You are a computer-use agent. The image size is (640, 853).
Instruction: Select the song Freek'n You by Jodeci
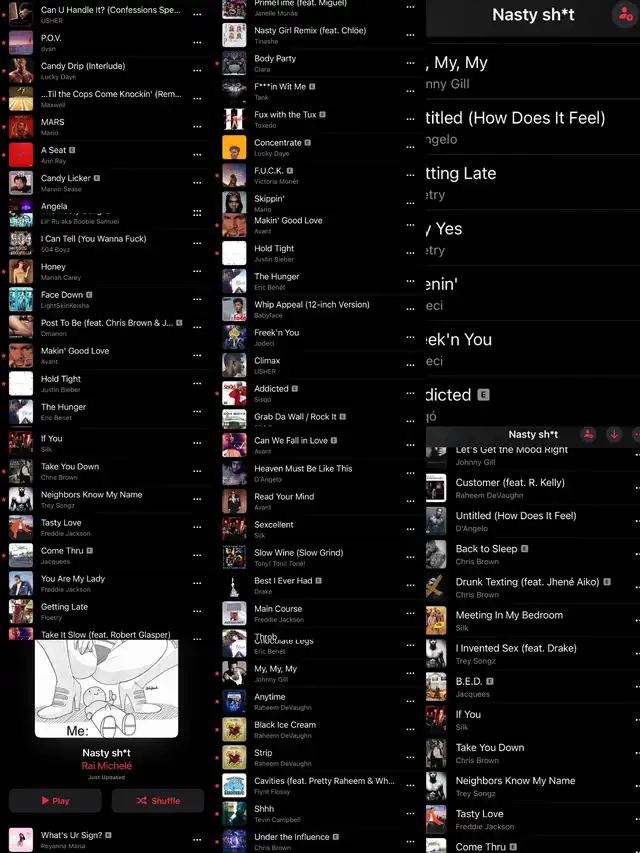pyautogui.click(x=318, y=337)
